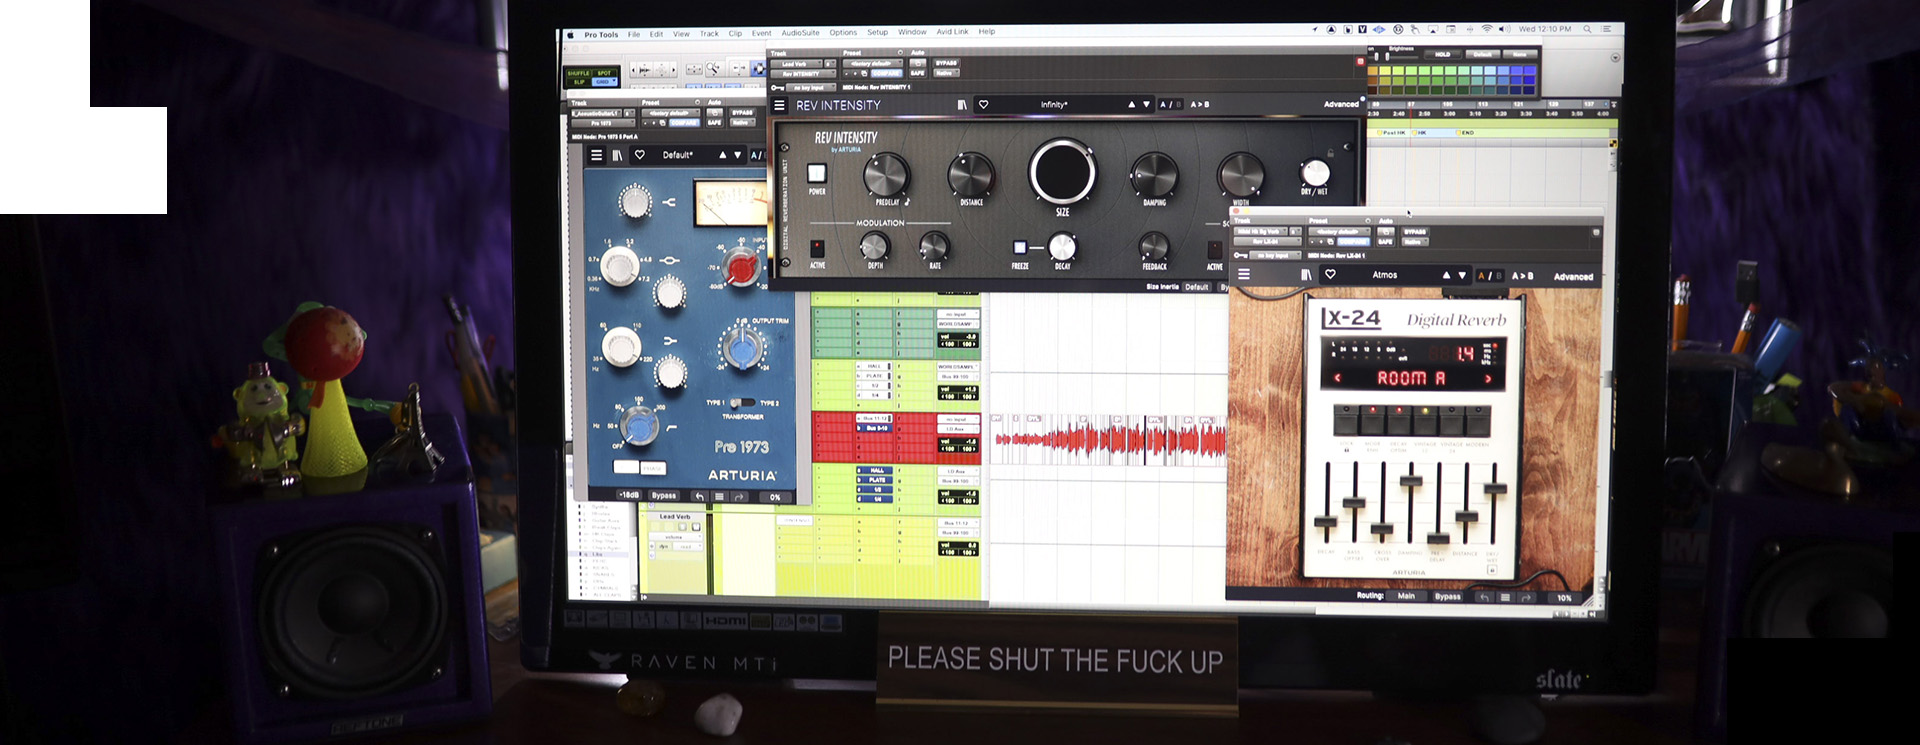The width and height of the screenshot is (1920, 745).
Task: Toggle the Modulation ACTIVE switch
Action: point(817,248)
